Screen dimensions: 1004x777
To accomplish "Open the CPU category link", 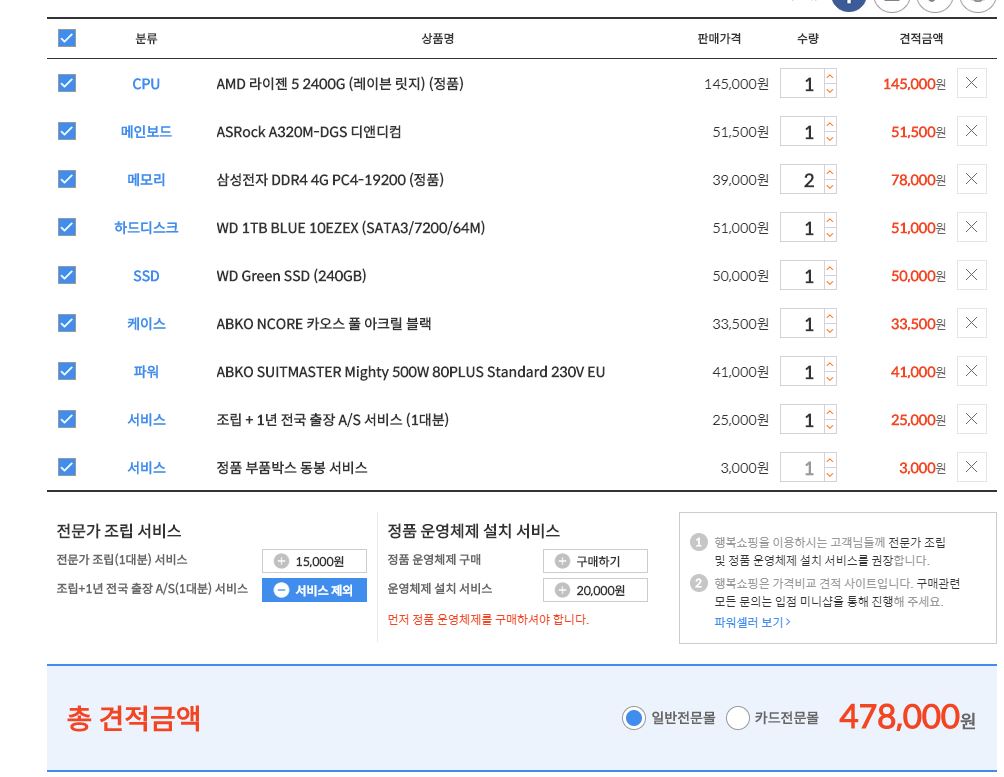I will 146,84.
